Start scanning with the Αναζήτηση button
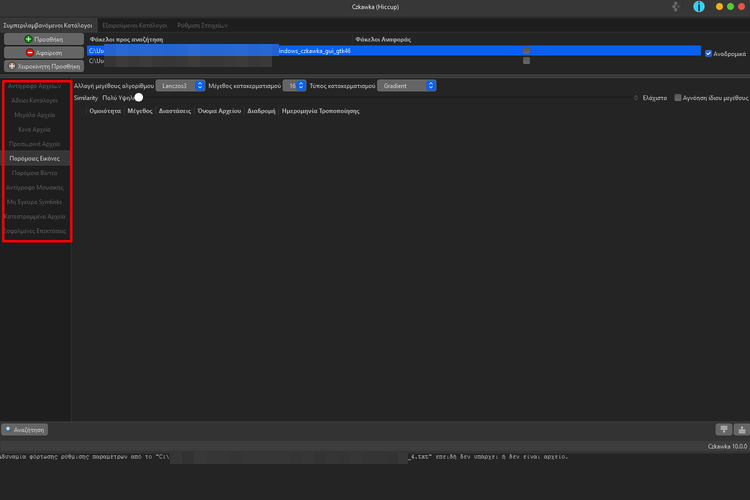Image resolution: width=750 pixels, height=500 pixels. (x=25, y=430)
